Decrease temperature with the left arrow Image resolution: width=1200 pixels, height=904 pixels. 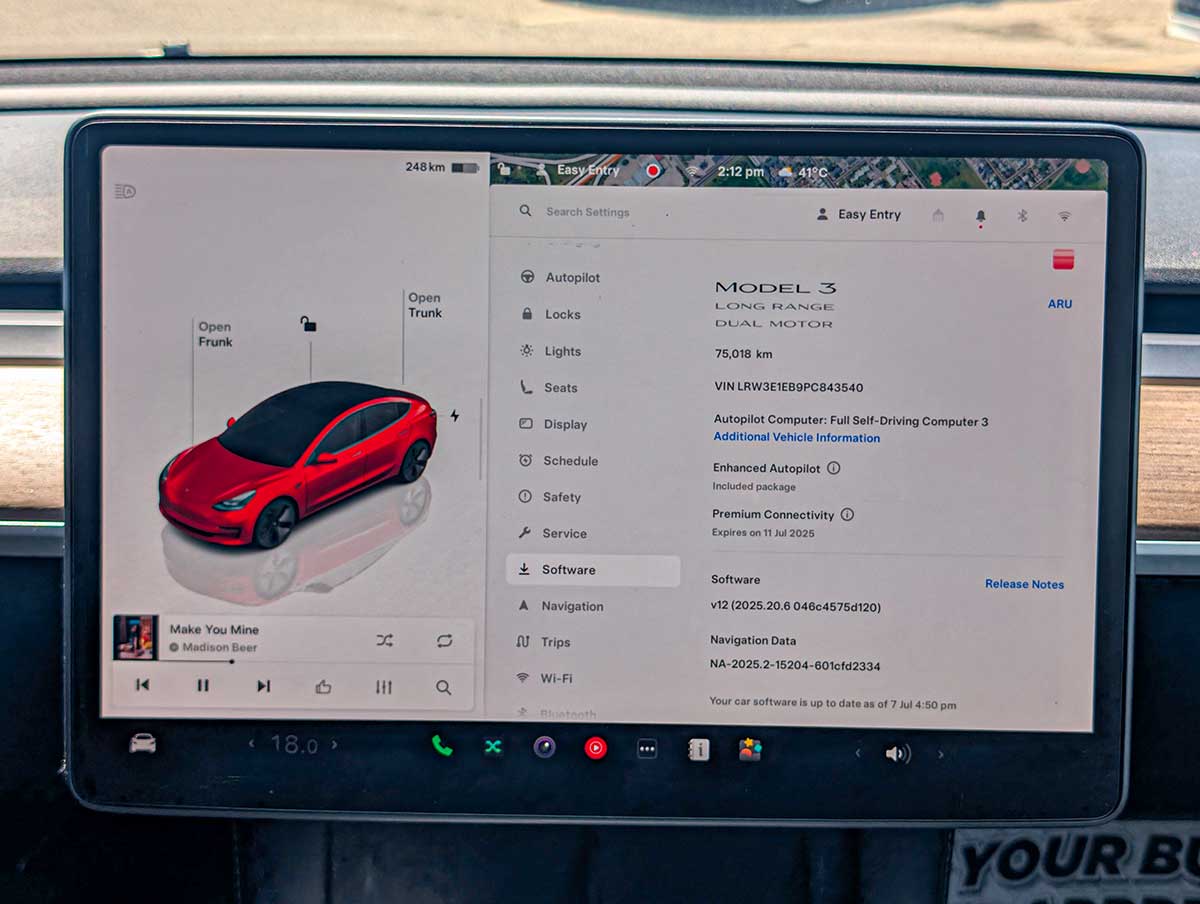pos(252,744)
